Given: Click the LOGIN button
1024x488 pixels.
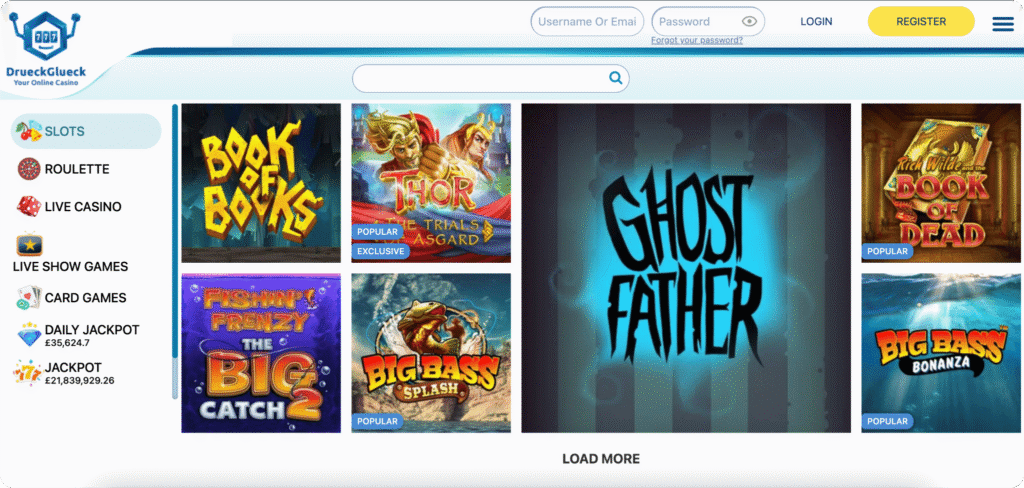Looking at the screenshot, I should (816, 22).
